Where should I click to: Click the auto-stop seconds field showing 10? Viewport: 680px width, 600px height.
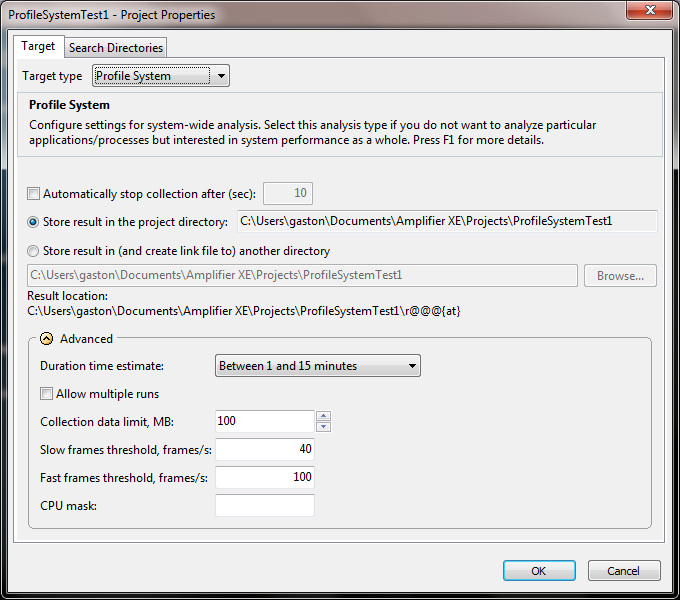coord(288,193)
